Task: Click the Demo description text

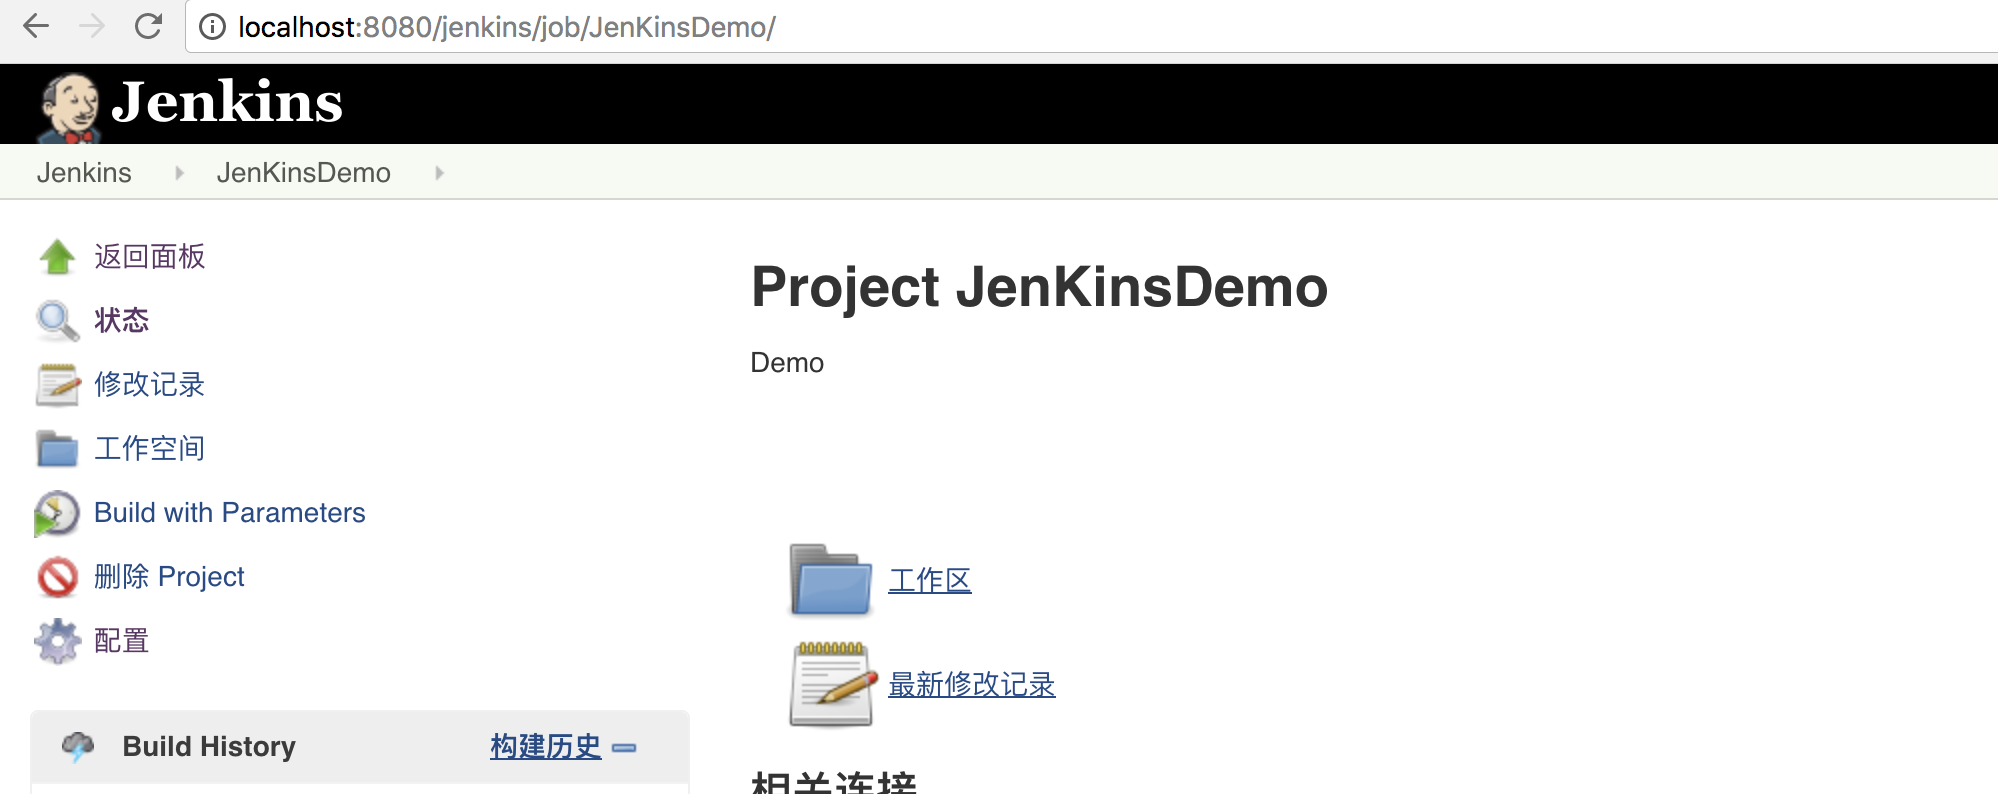Action: (x=787, y=363)
